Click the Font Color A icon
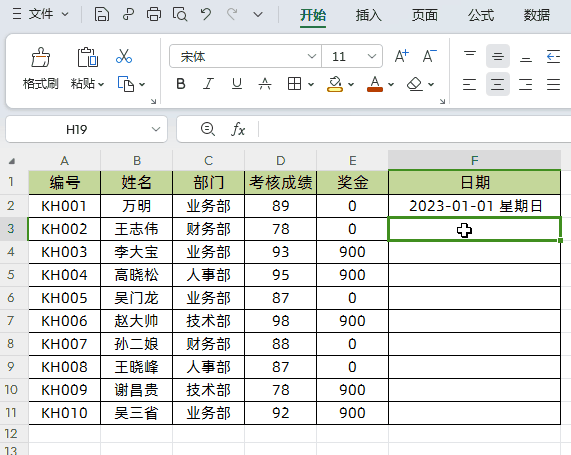The width and height of the screenshot is (571, 455). click(x=375, y=84)
